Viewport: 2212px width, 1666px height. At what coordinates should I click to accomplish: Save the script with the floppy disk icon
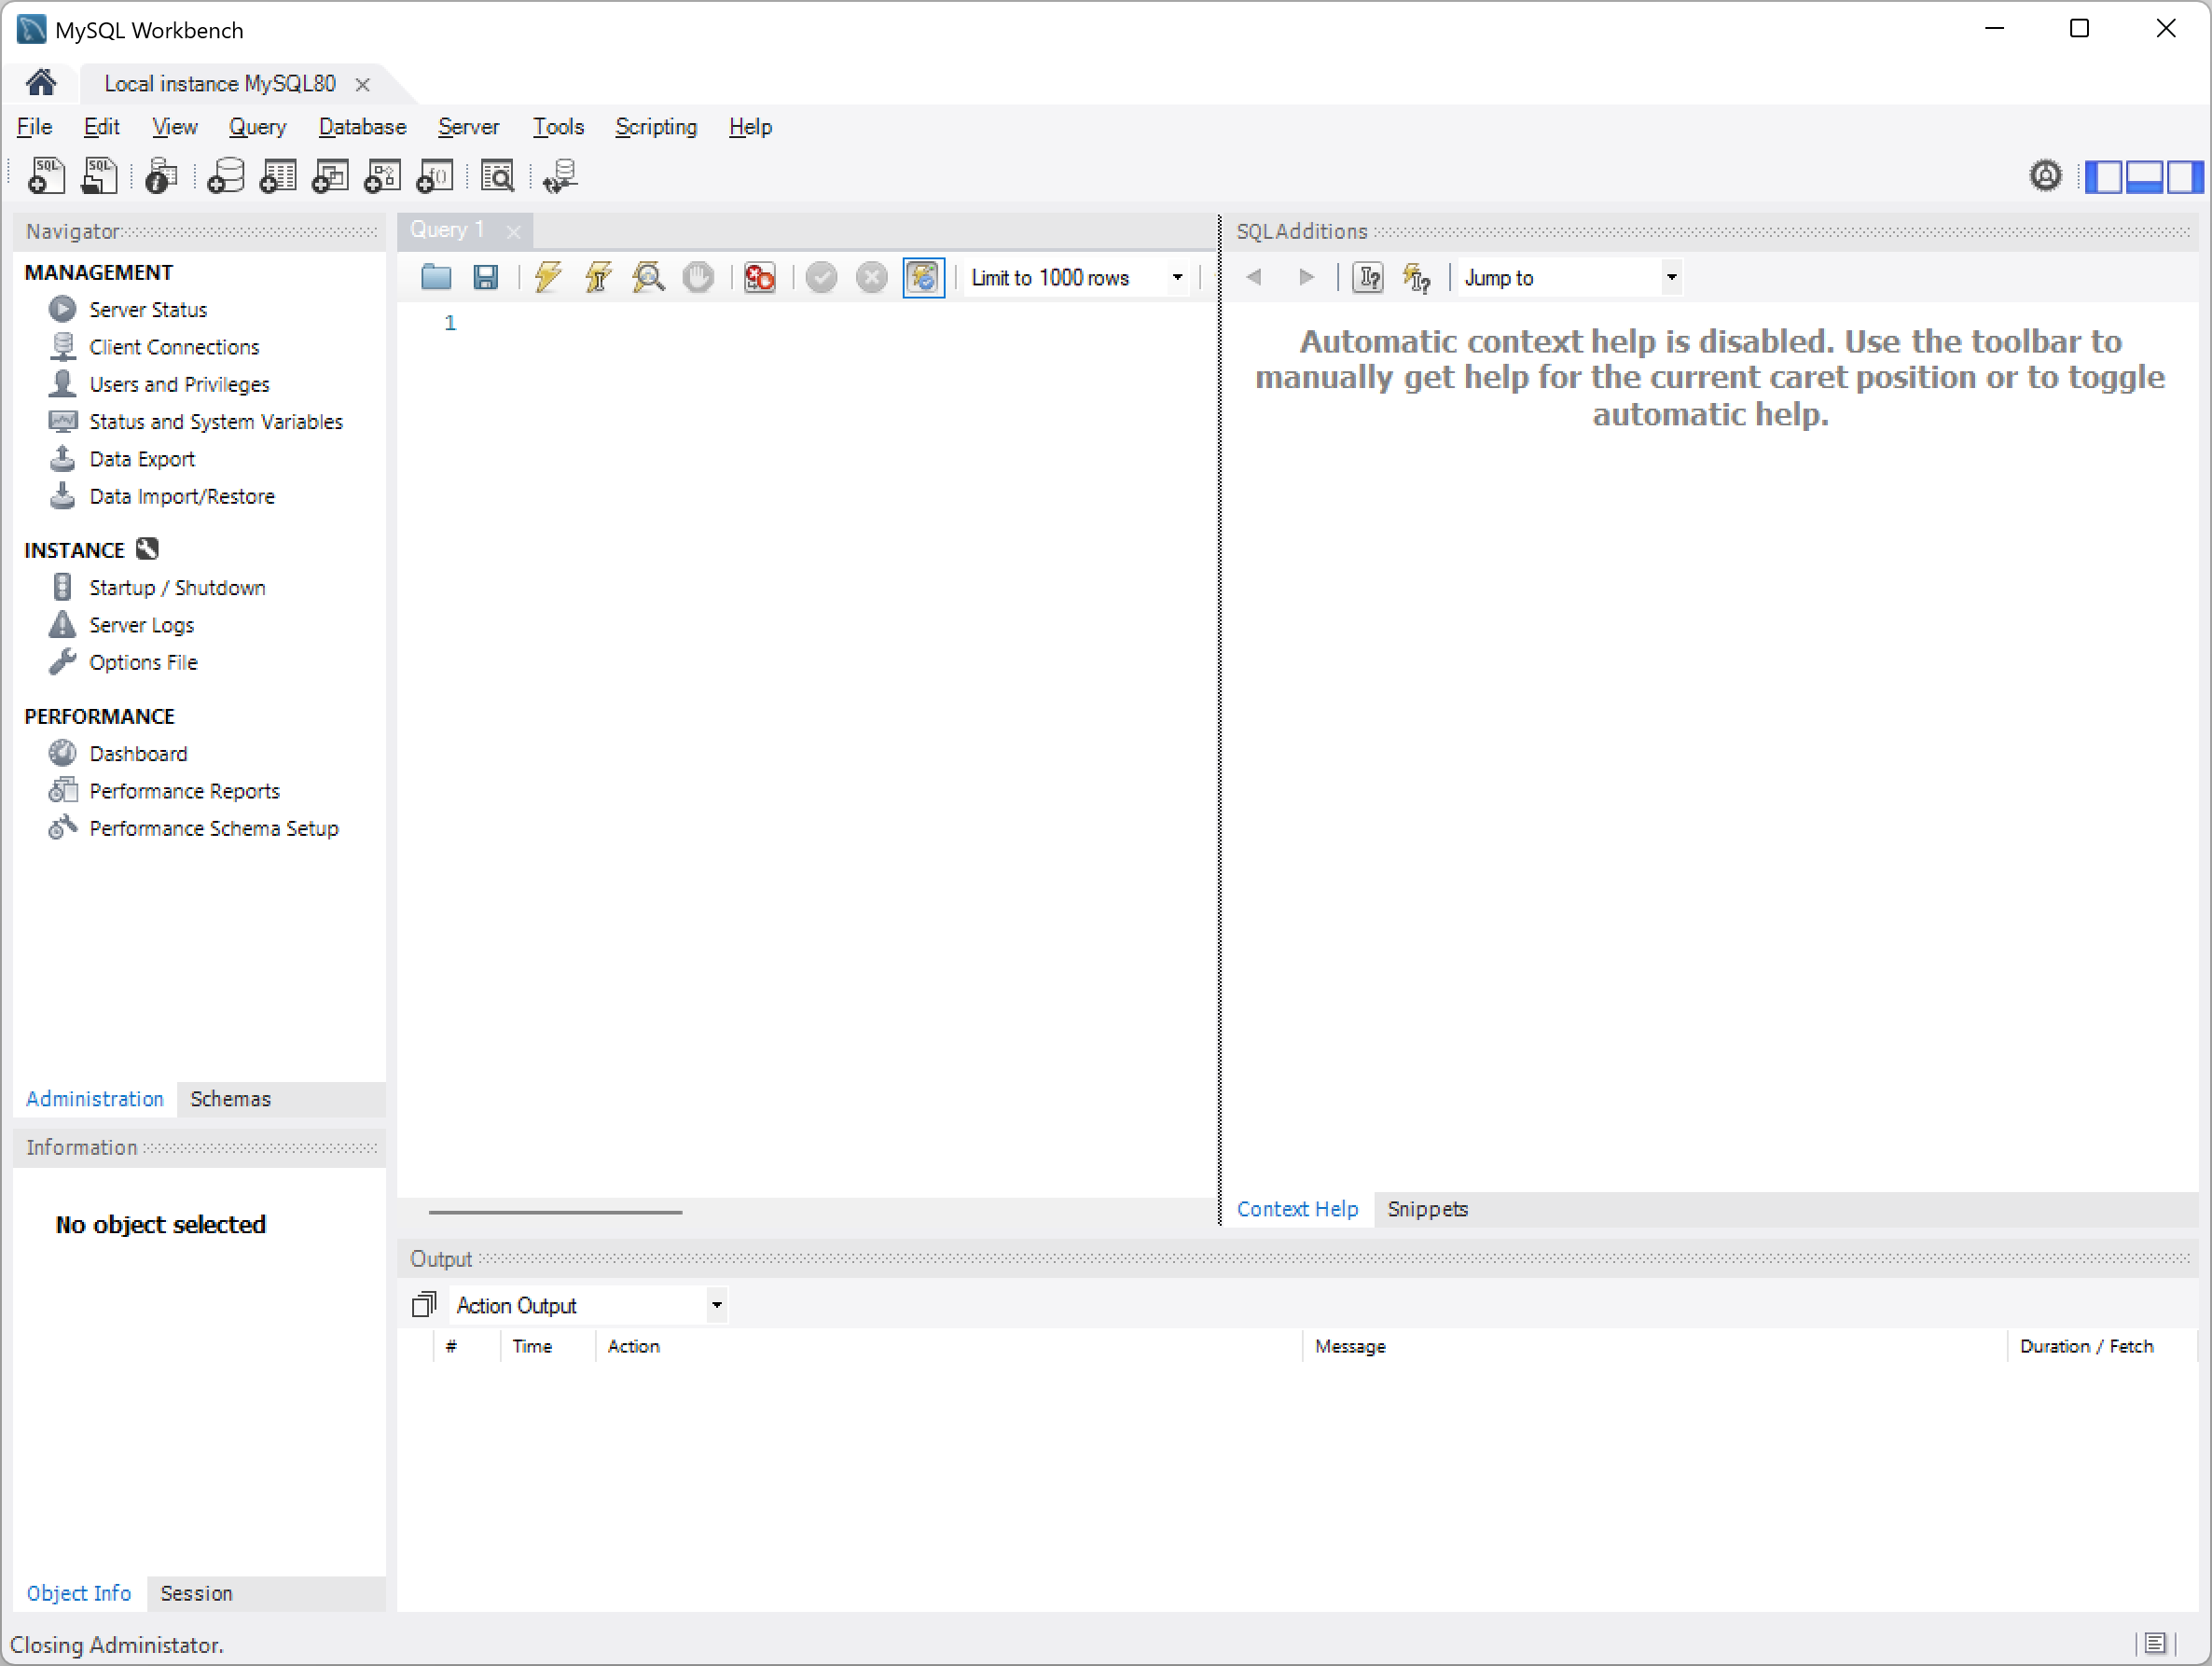click(486, 277)
